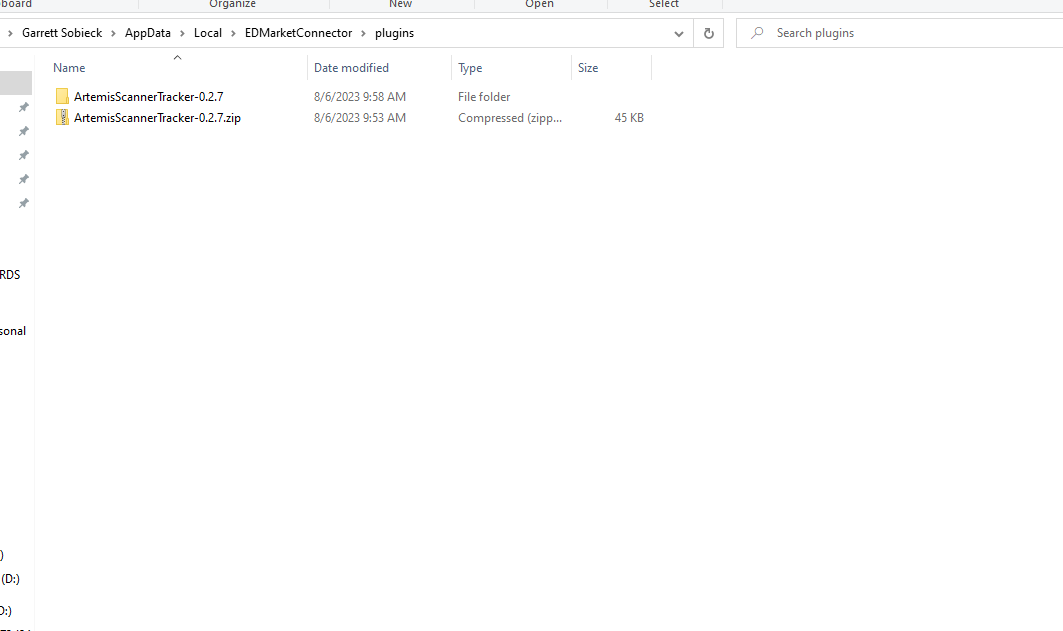Viewport: 1063px width, 631px height.
Task: Click the 8/6/2023 9:53 AM date cell
Action: pyautogui.click(x=360, y=117)
